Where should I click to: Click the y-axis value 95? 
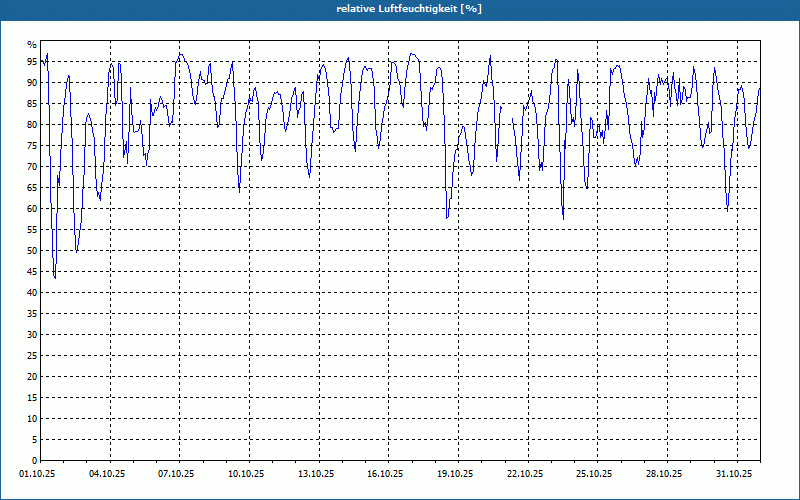32,62
